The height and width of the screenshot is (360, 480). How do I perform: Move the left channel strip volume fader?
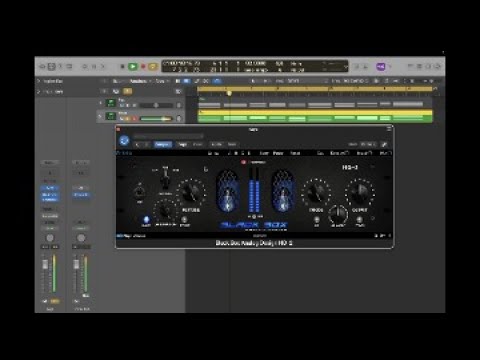point(45,265)
